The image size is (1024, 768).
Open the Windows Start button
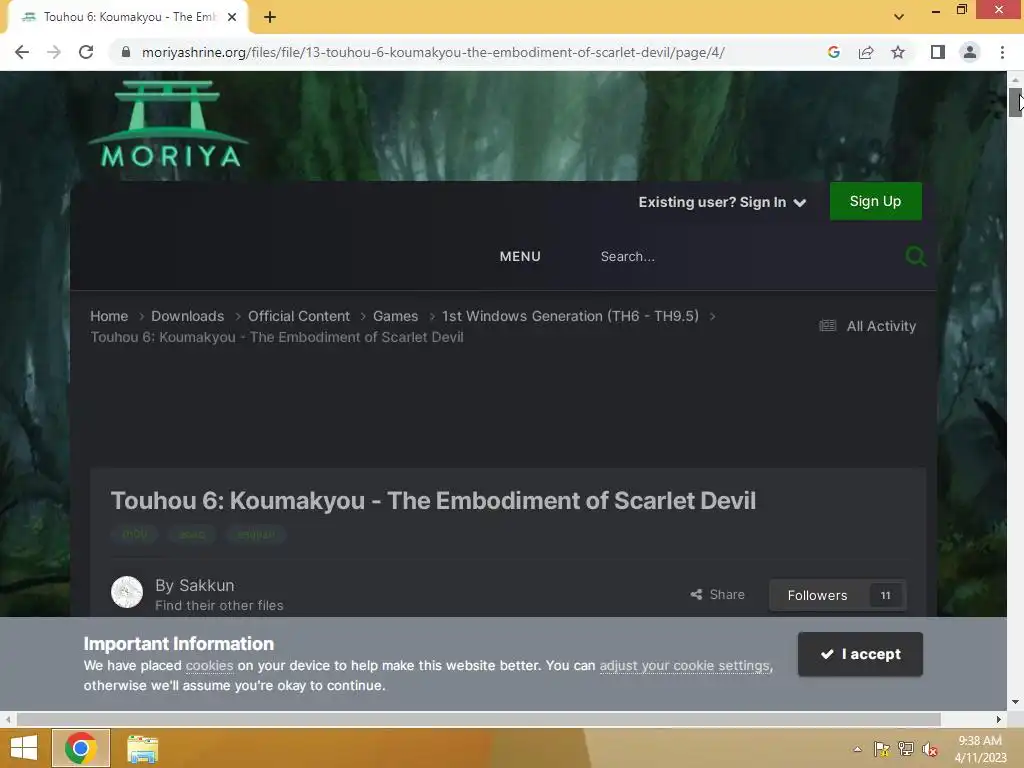click(24, 748)
